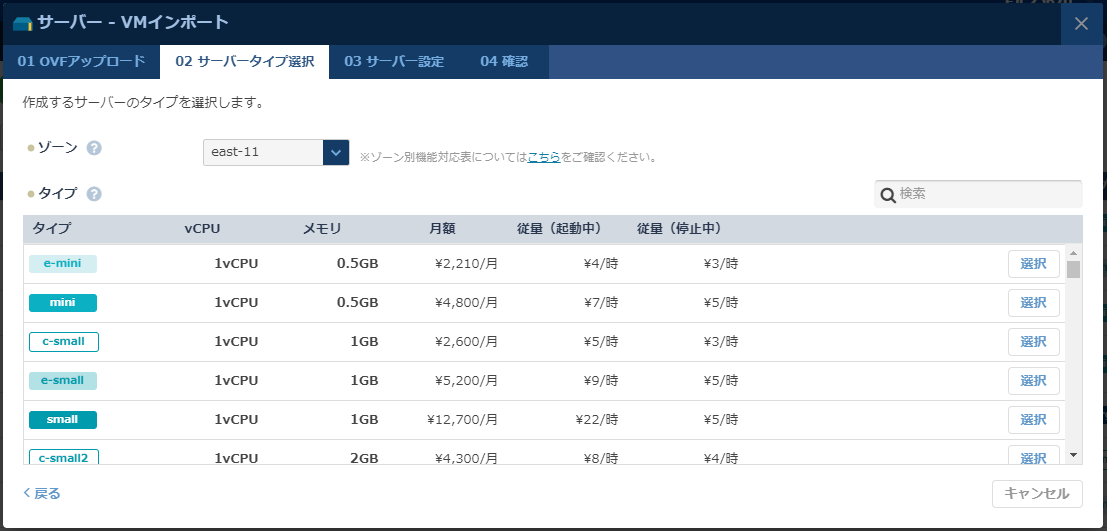
Task: Click the 戻る back link
Action: point(42,493)
